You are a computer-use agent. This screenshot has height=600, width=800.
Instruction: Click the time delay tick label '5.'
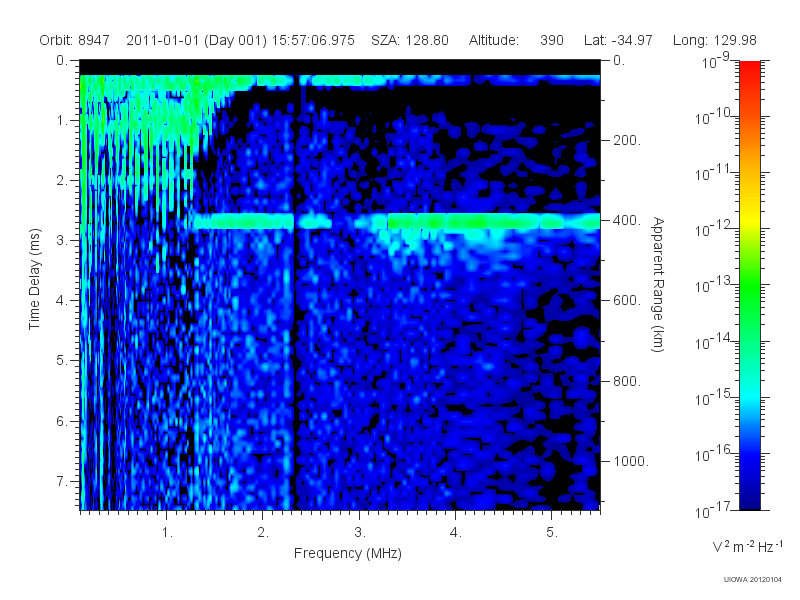click(62, 360)
